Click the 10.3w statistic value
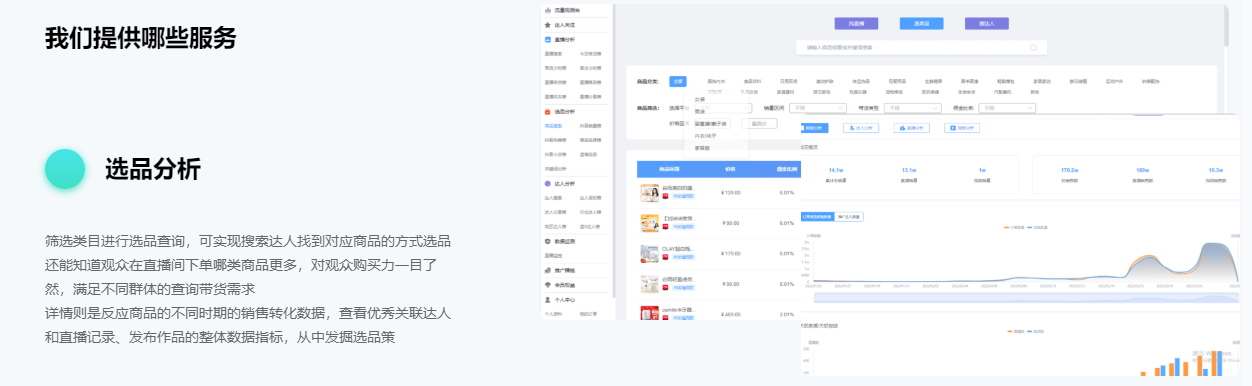The image size is (1252, 386). click(1215, 170)
